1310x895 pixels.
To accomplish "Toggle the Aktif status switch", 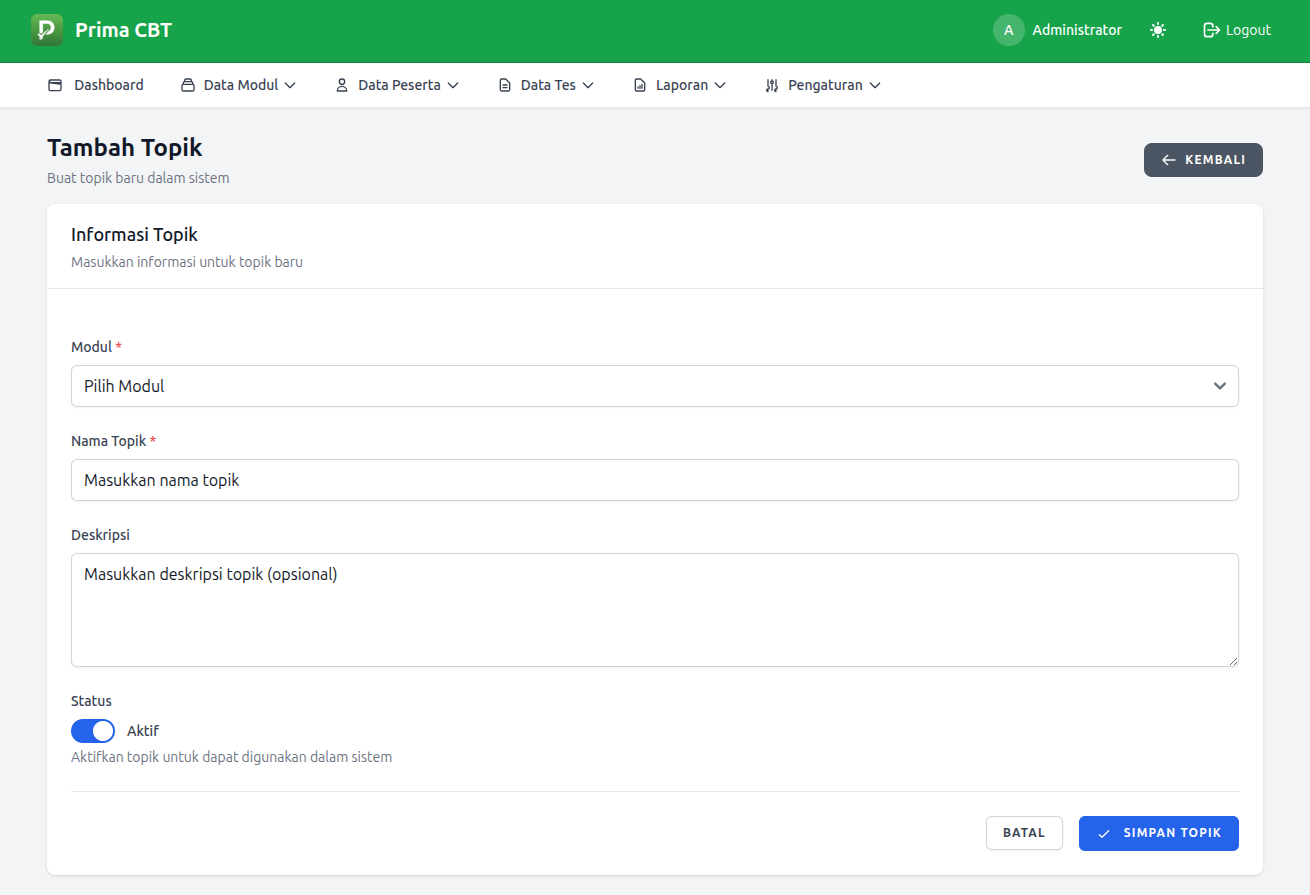I will pos(93,731).
